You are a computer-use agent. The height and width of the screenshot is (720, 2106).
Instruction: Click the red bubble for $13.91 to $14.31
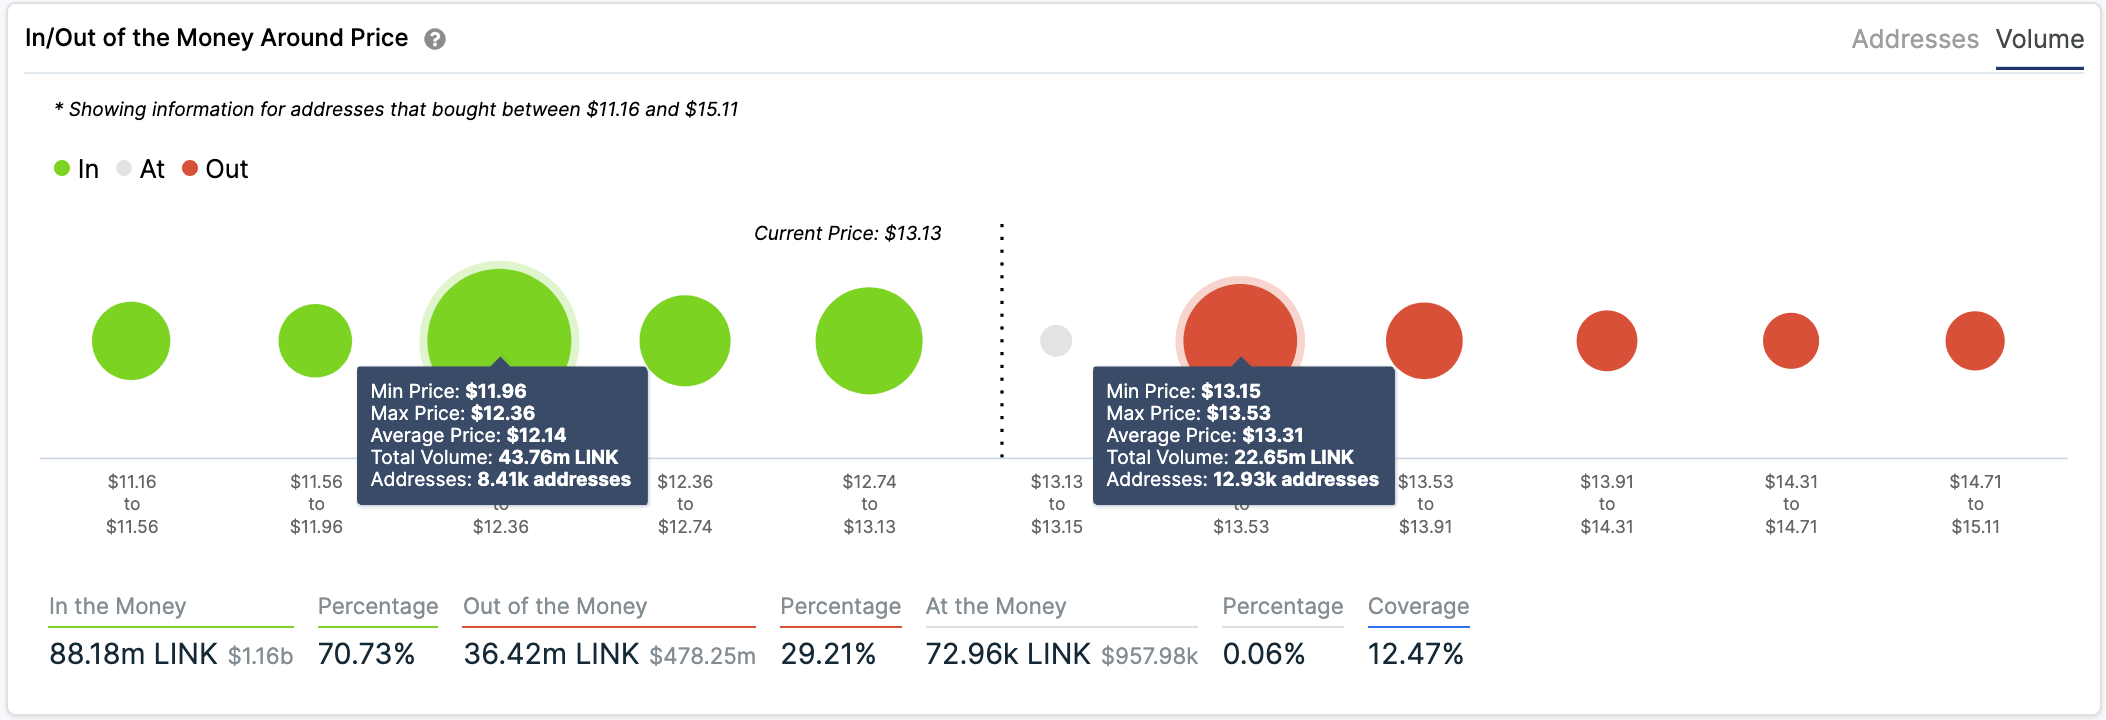pyautogui.click(x=1607, y=341)
